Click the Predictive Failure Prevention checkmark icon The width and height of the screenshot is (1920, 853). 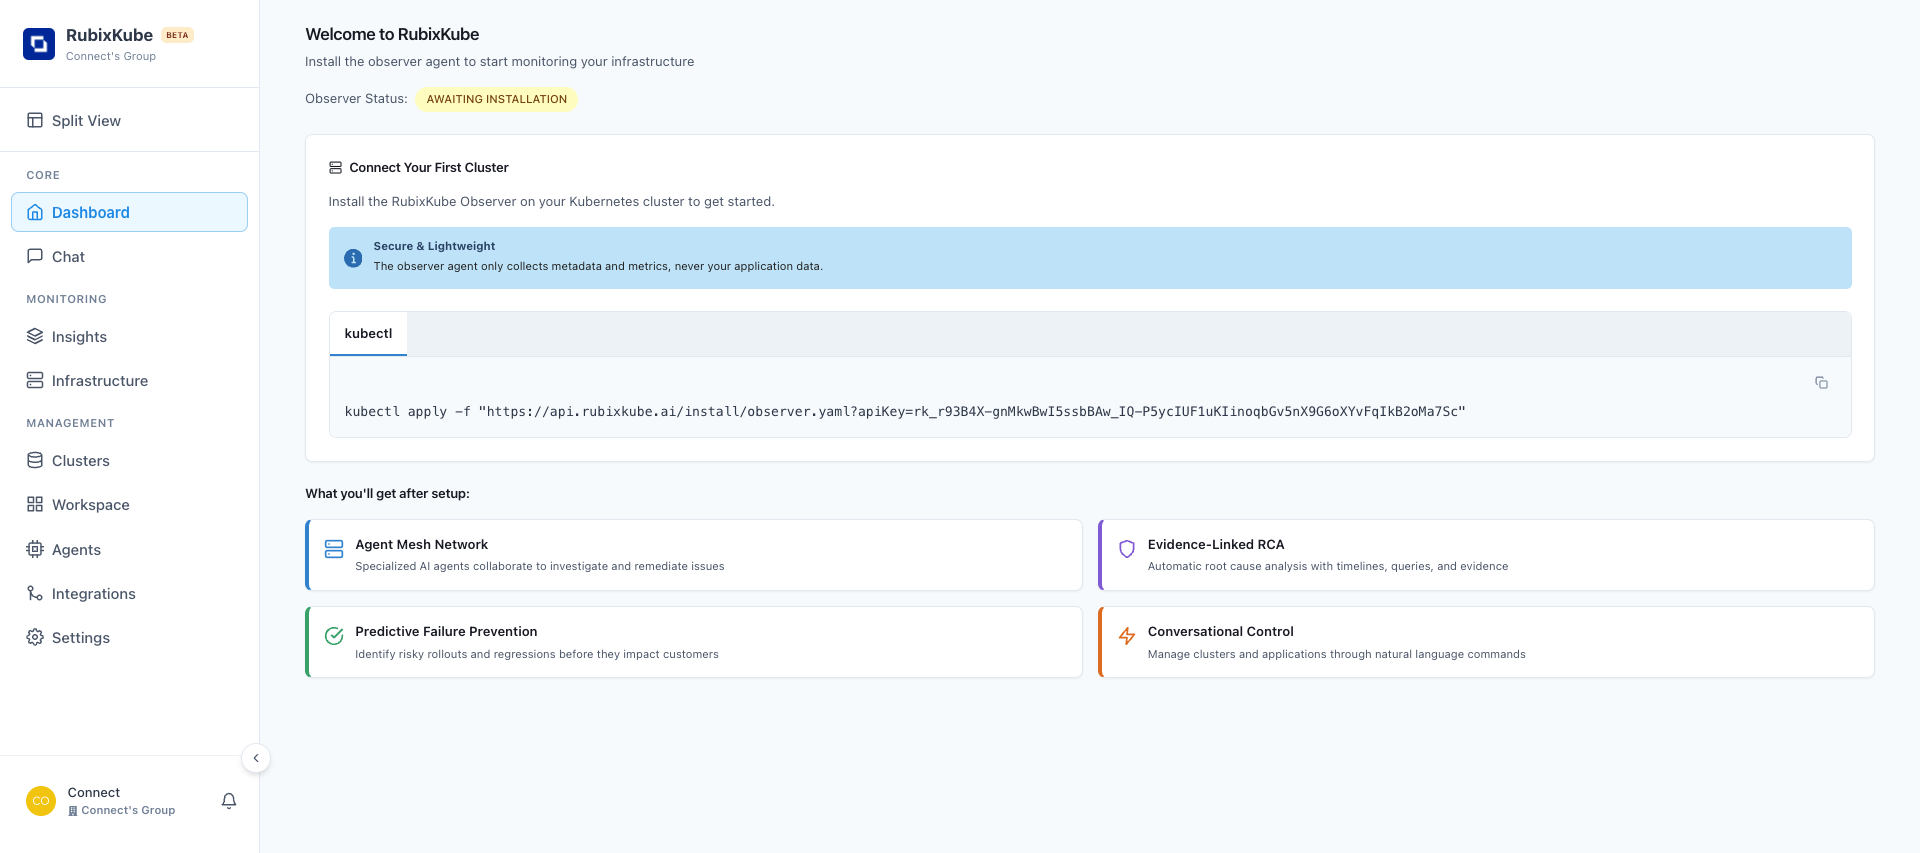[x=334, y=636]
